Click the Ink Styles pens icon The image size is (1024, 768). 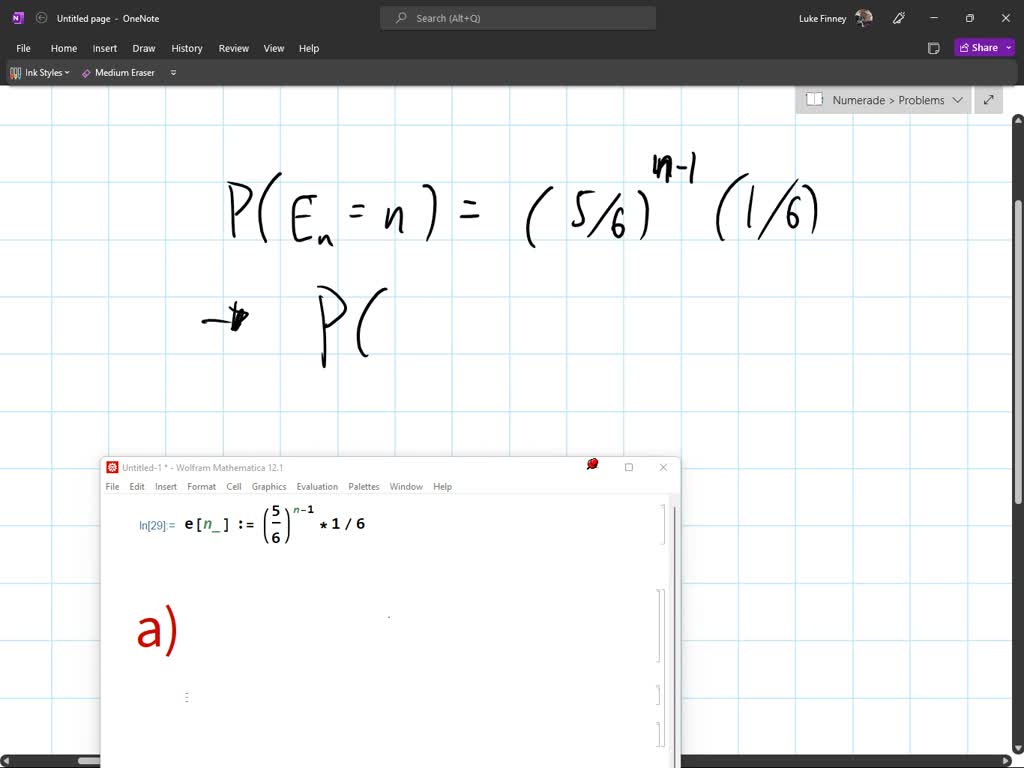pos(16,73)
